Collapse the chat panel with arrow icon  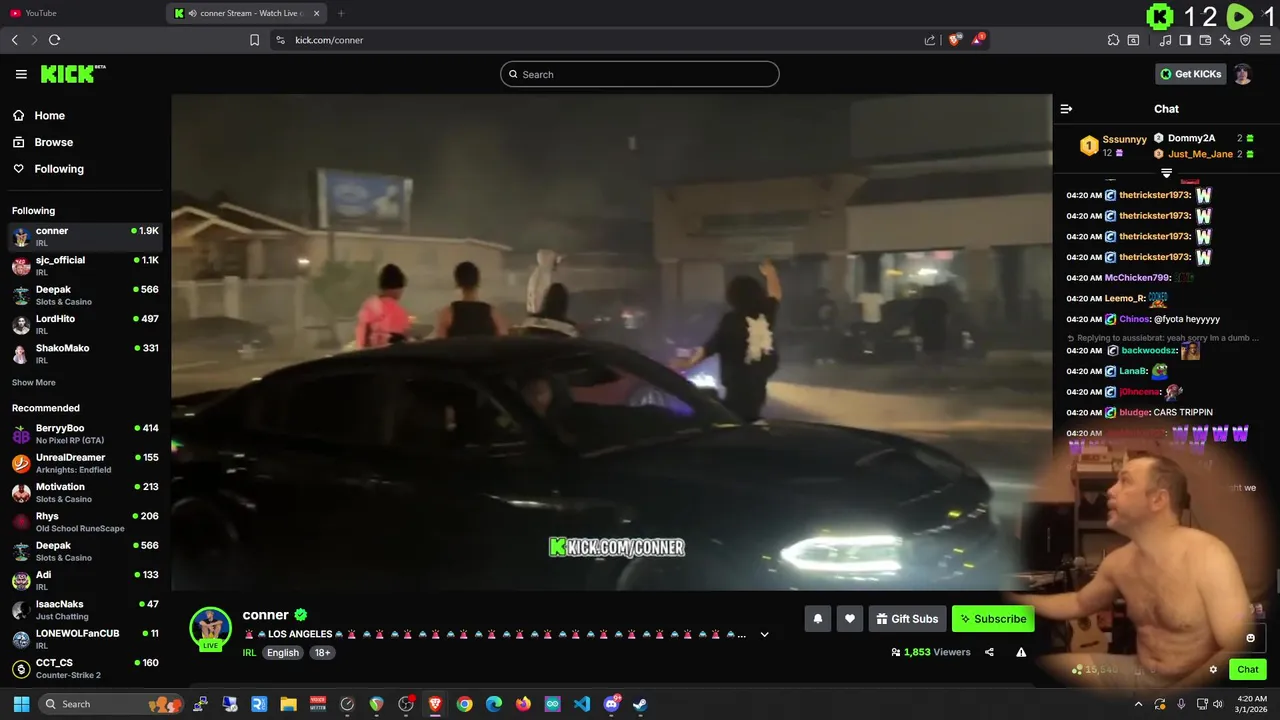coord(1066,109)
